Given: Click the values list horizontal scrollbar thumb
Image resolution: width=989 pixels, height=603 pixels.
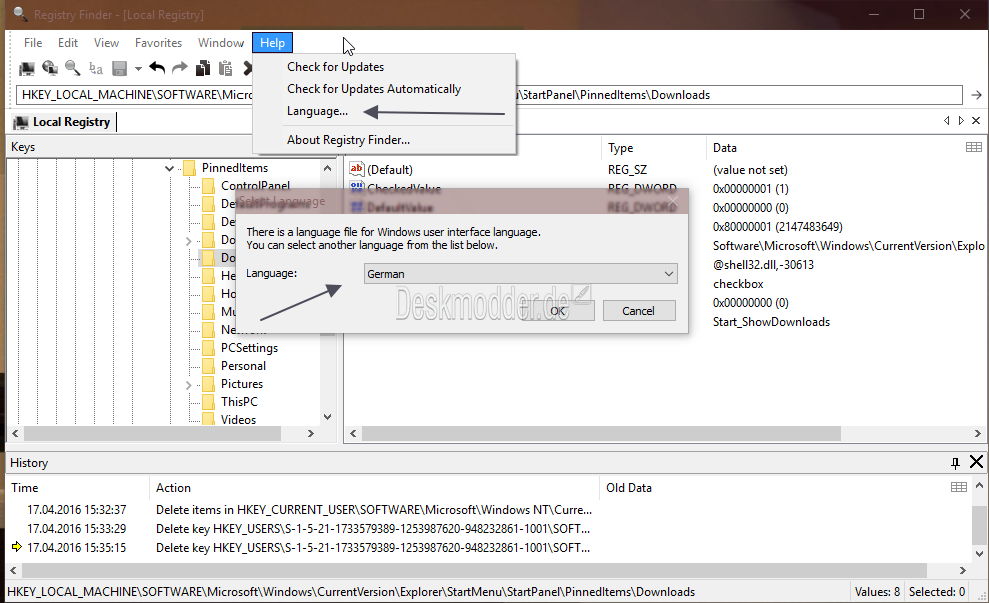Looking at the screenshot, I should [x=601, y=433].
